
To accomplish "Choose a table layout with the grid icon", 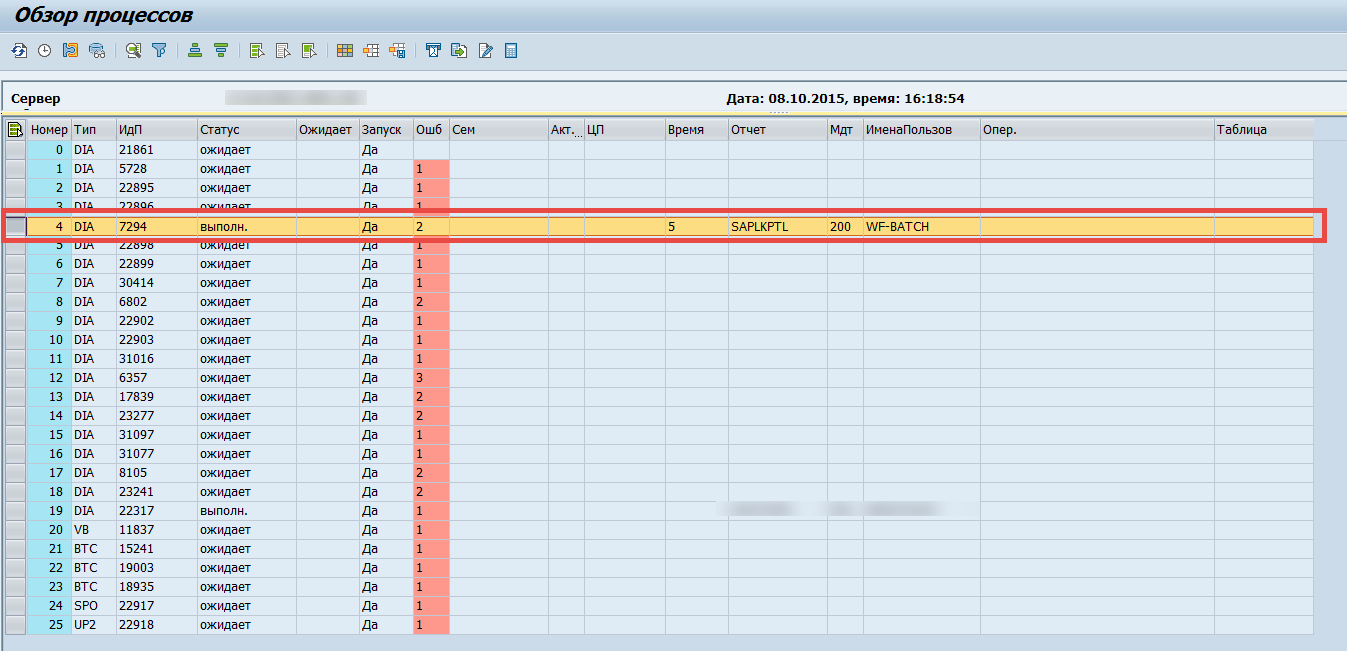I will (344, 50).
